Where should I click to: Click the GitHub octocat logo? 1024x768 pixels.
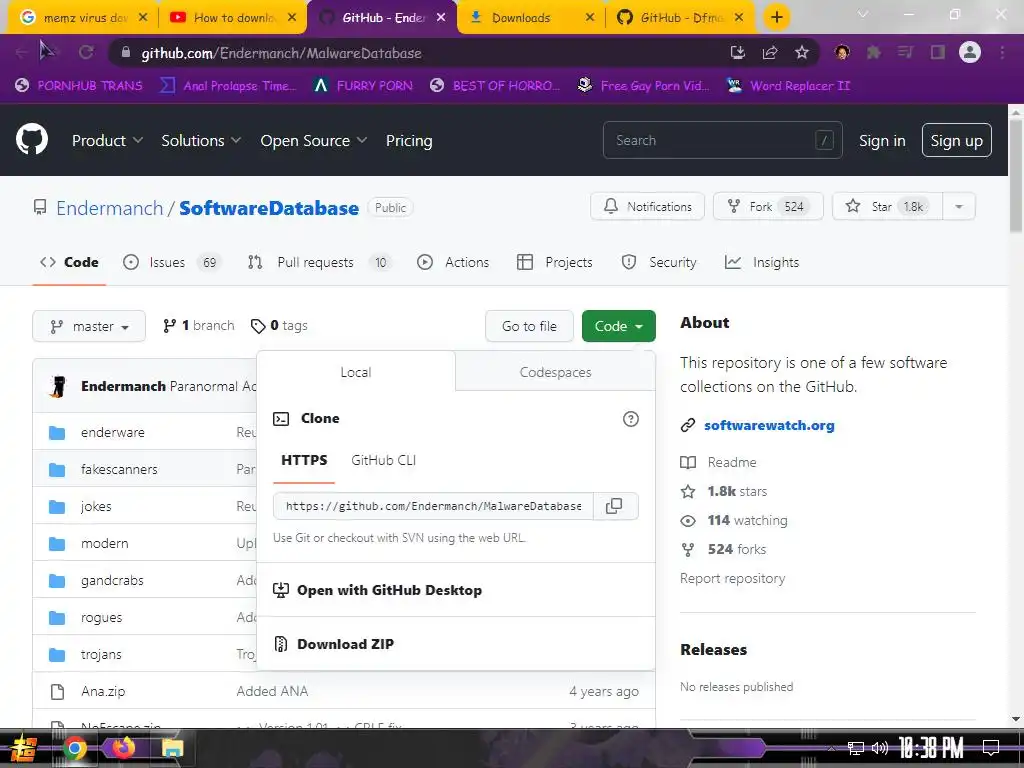coord(31,139)
